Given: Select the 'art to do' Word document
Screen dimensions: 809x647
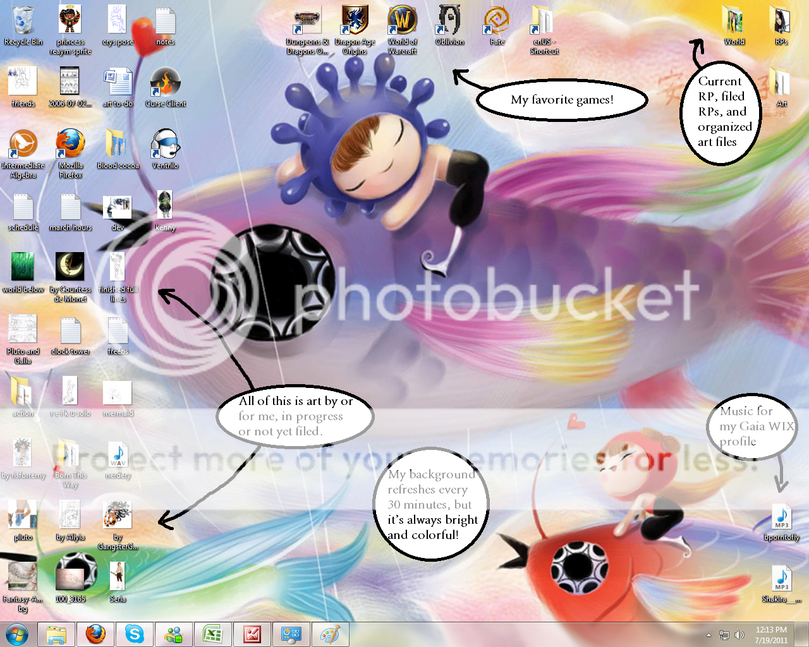Looking at the screenshot, I should click(117, 82).
